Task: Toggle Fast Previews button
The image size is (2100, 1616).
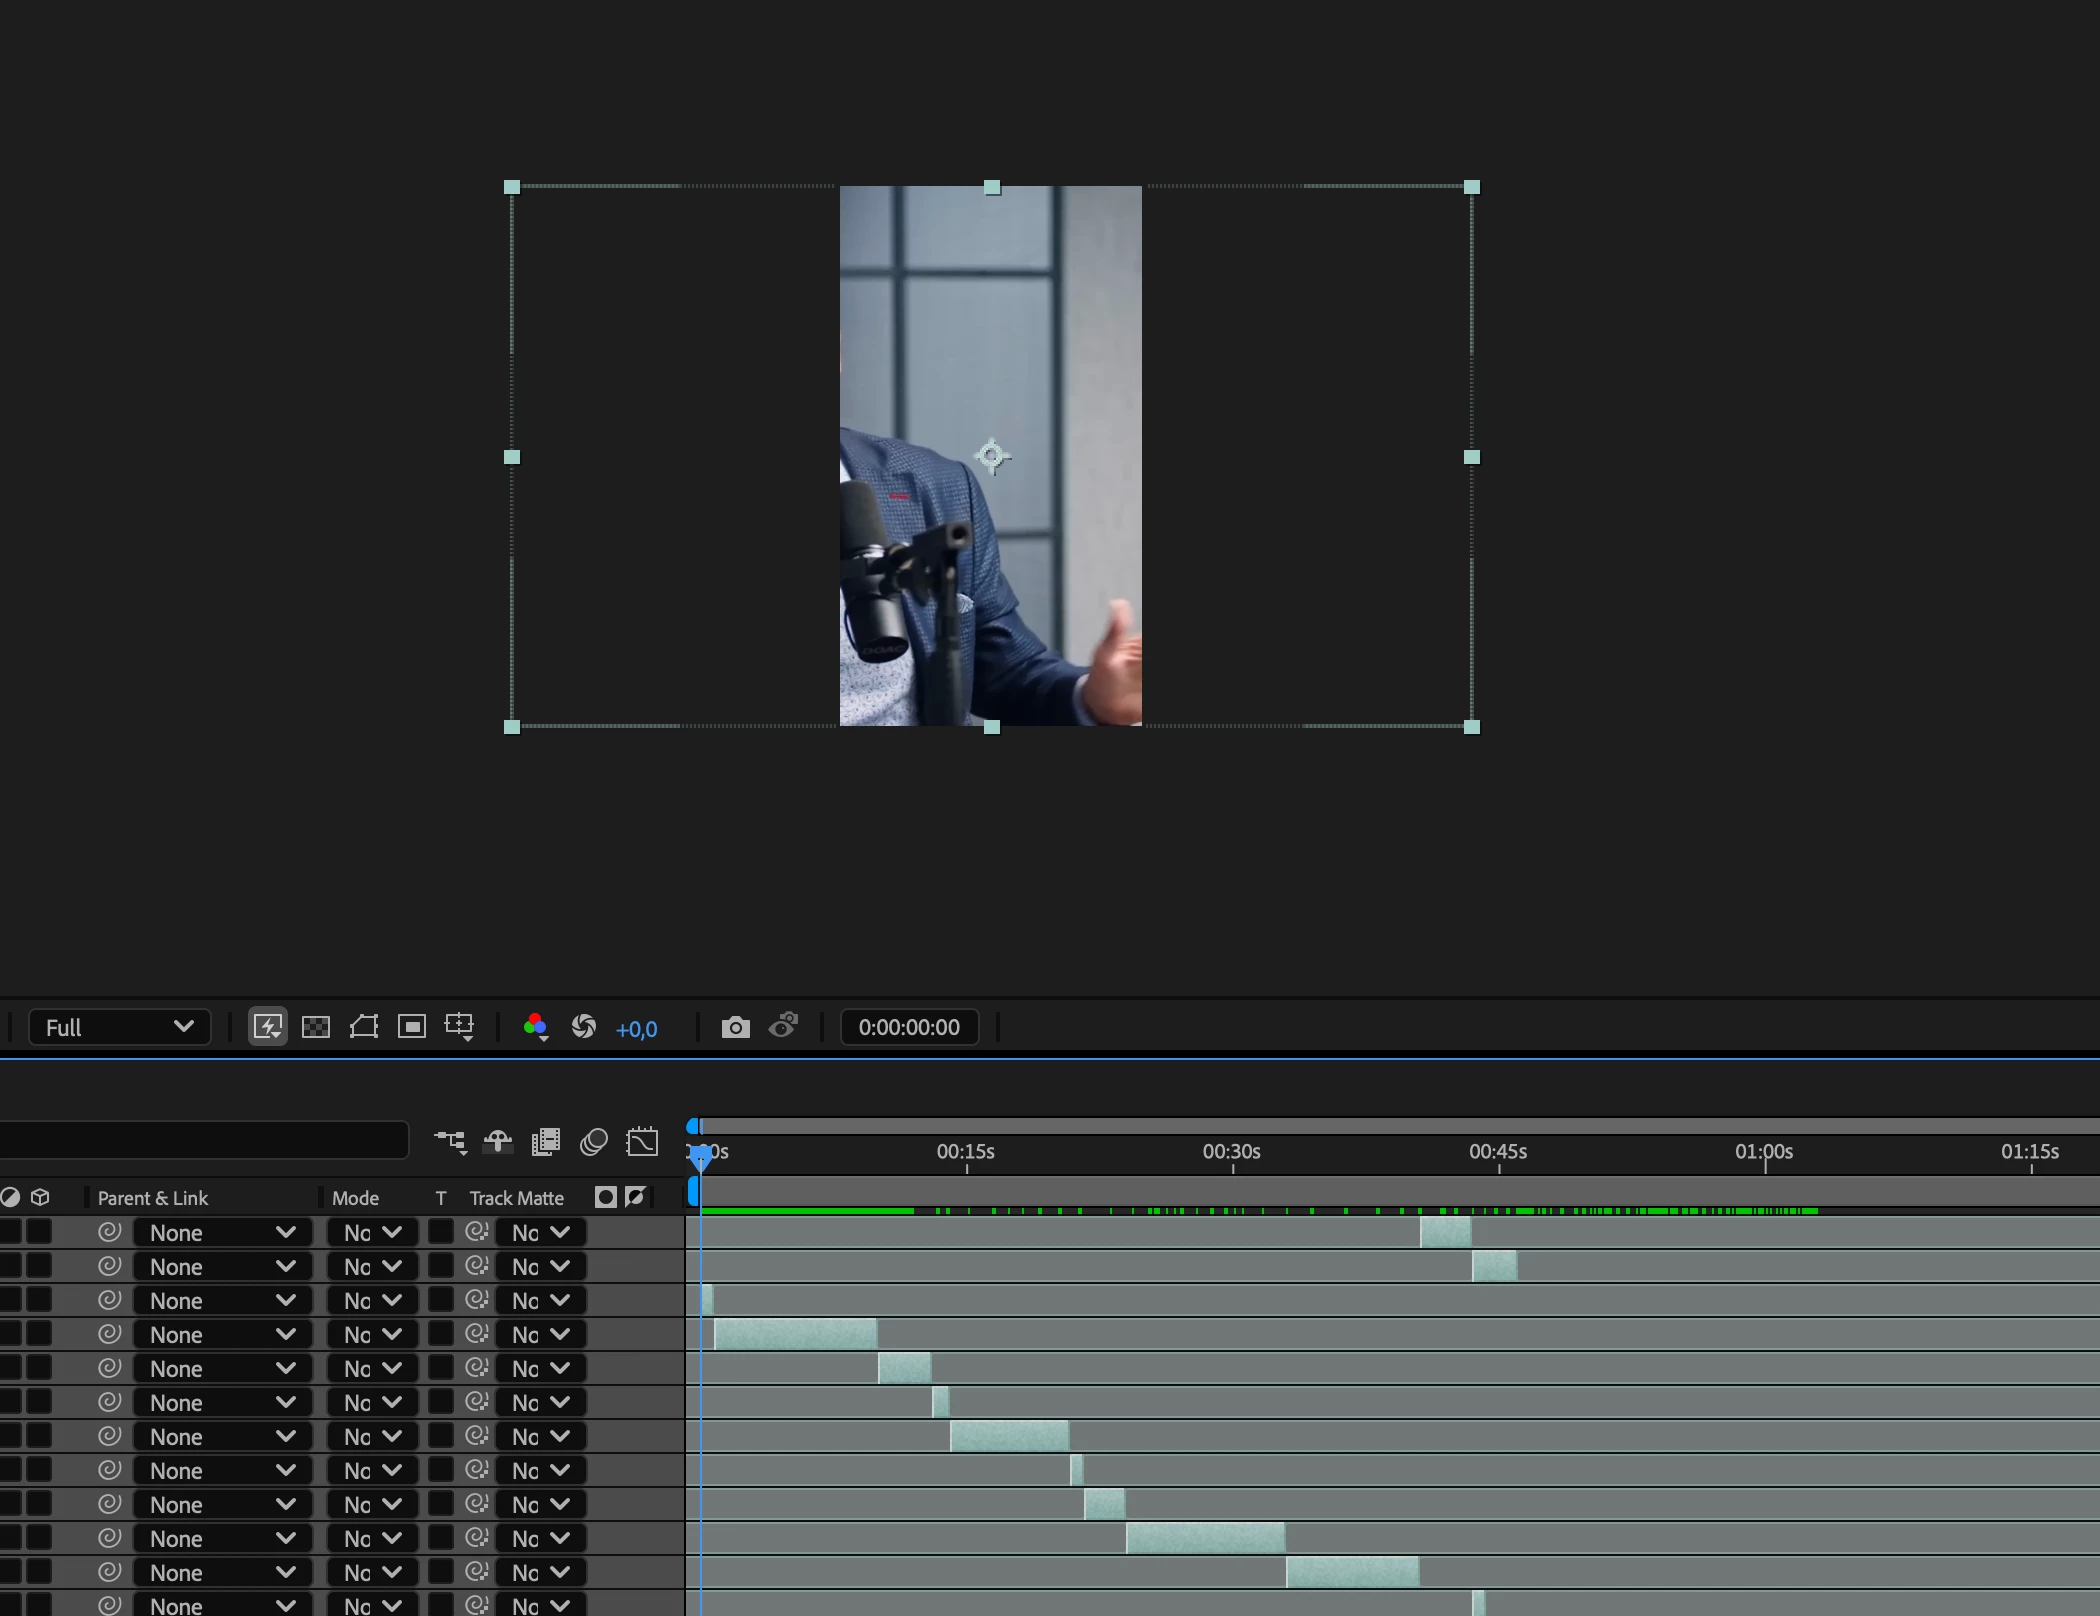Action: pos(267,1027)
